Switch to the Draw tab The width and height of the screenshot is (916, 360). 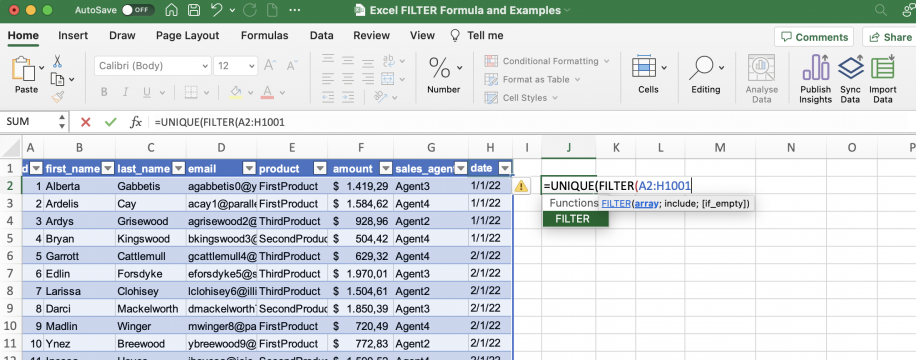(122, 36)
